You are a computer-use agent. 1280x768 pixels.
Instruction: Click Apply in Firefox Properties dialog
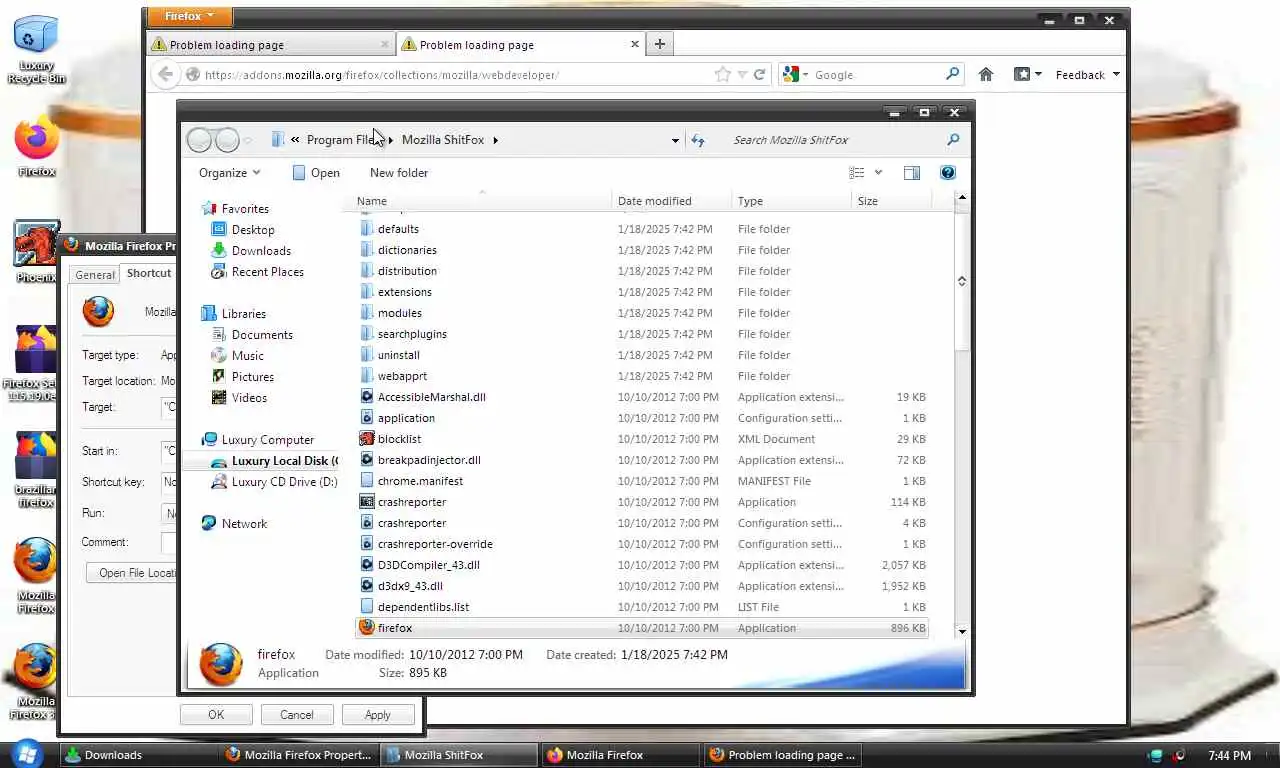(x=377, y=714)
